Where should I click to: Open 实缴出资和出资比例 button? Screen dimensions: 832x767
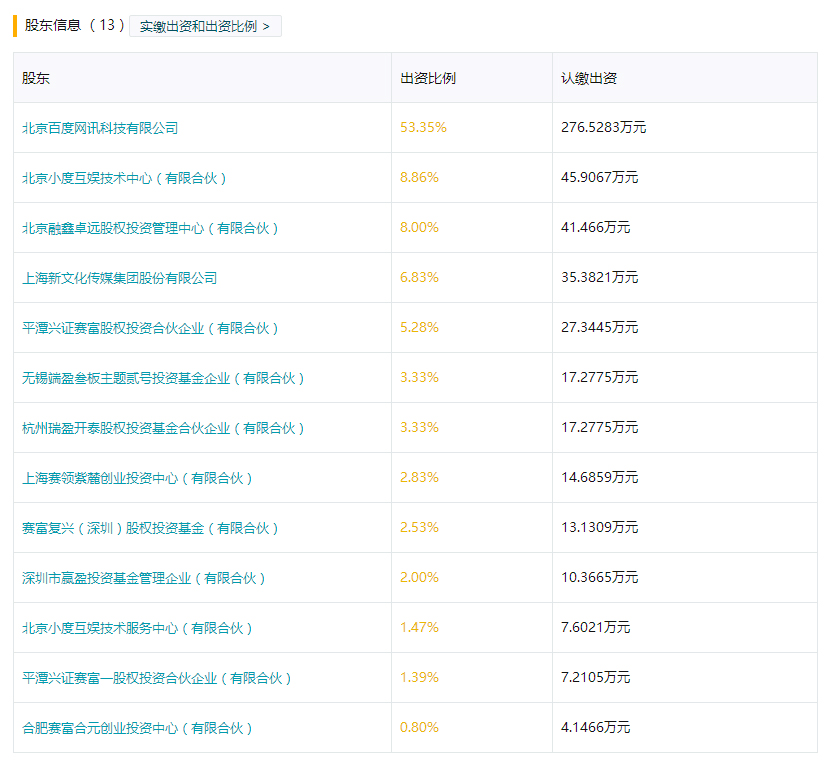[205, 26]
